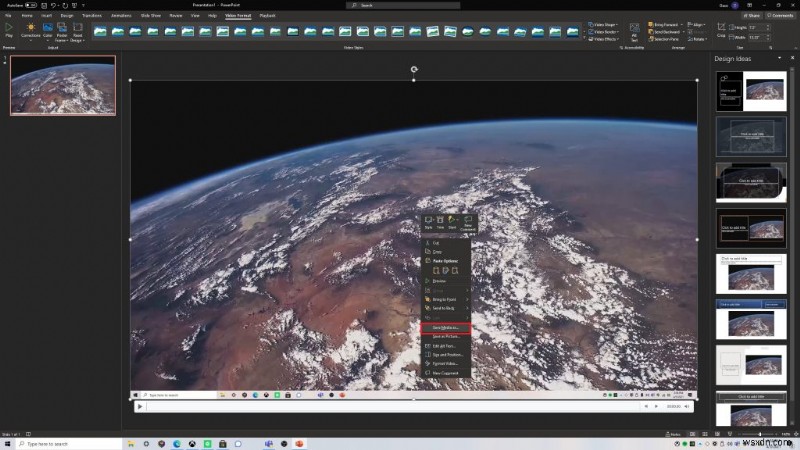This screenshot has height=450, width=800.
Task: Open PowerPoint from the Windows taskbar
Action: [x=299, y=444]
